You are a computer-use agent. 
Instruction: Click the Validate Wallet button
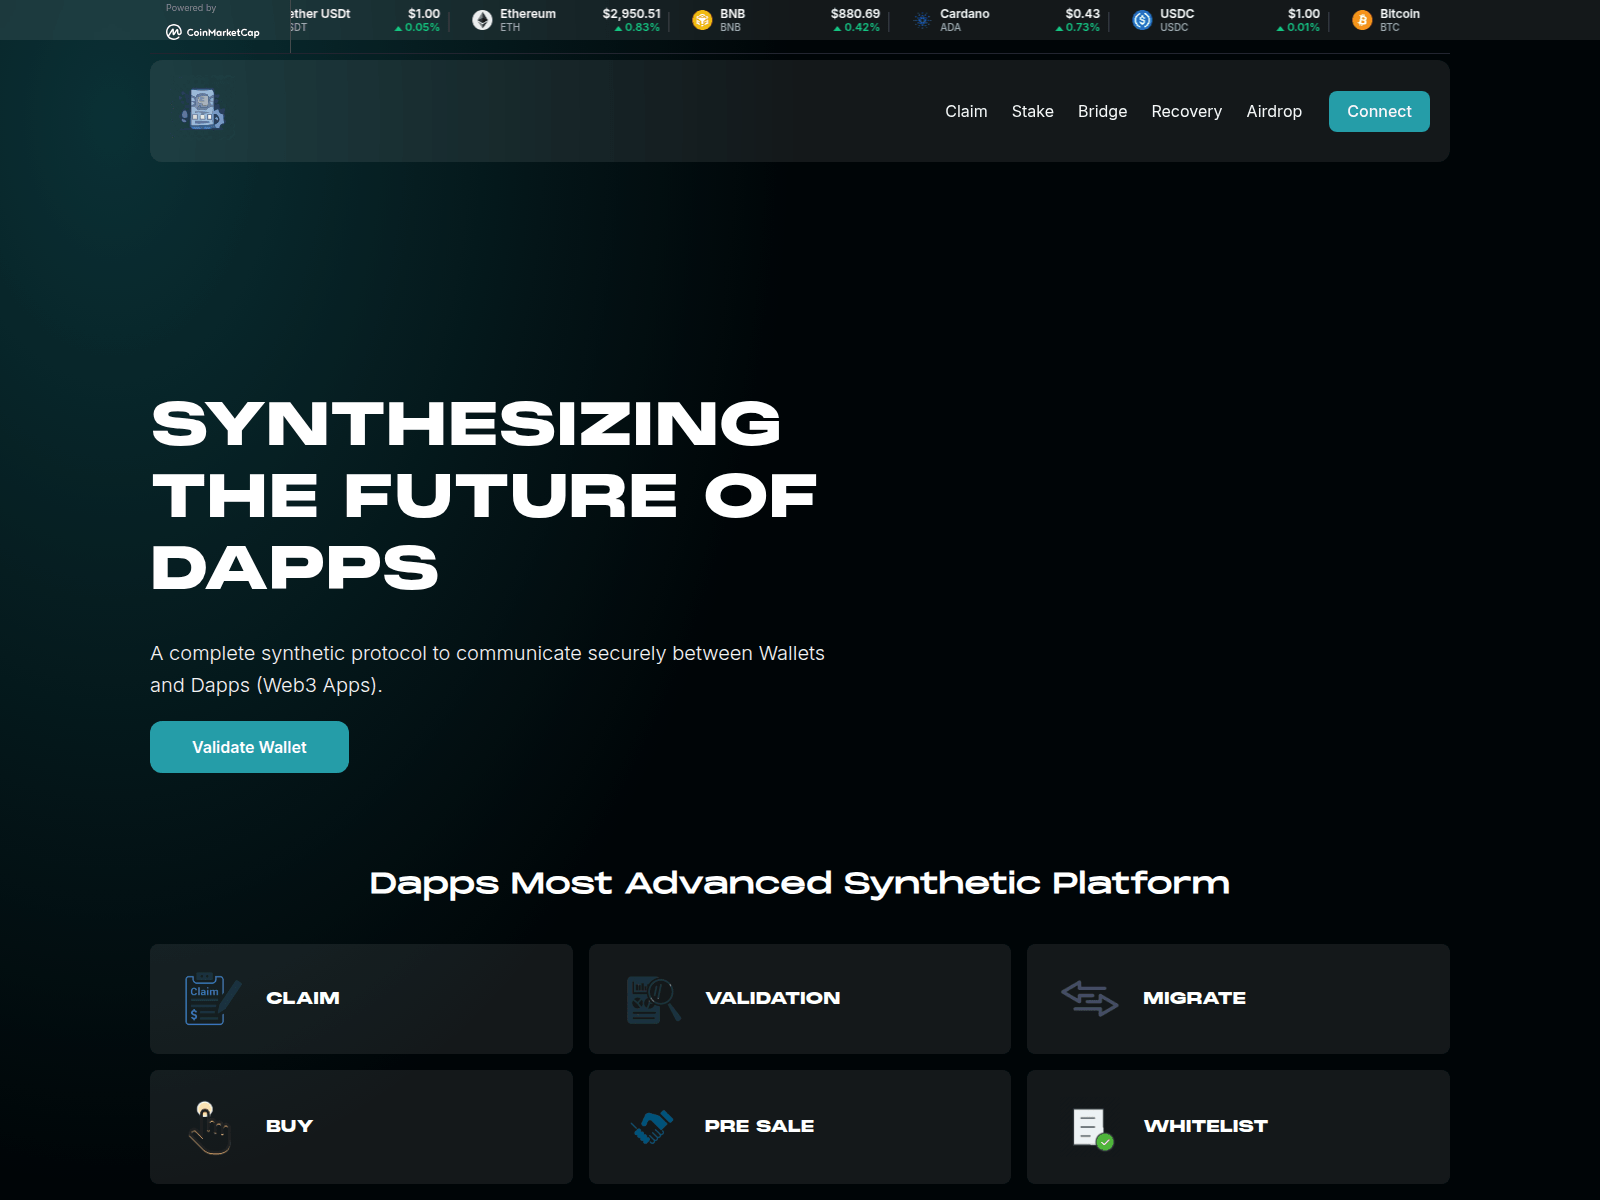(249, 747)
